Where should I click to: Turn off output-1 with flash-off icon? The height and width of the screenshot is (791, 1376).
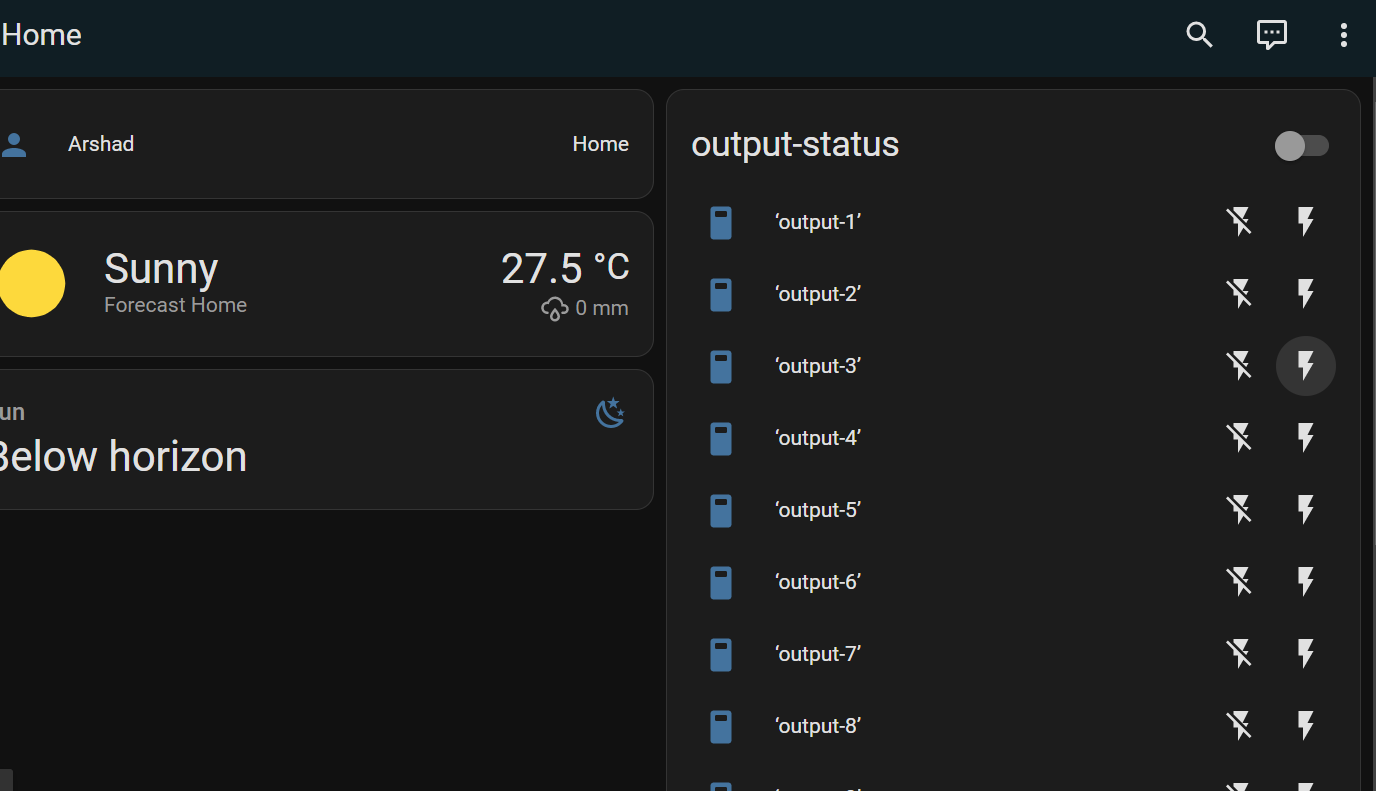(x=1239, y=221)
